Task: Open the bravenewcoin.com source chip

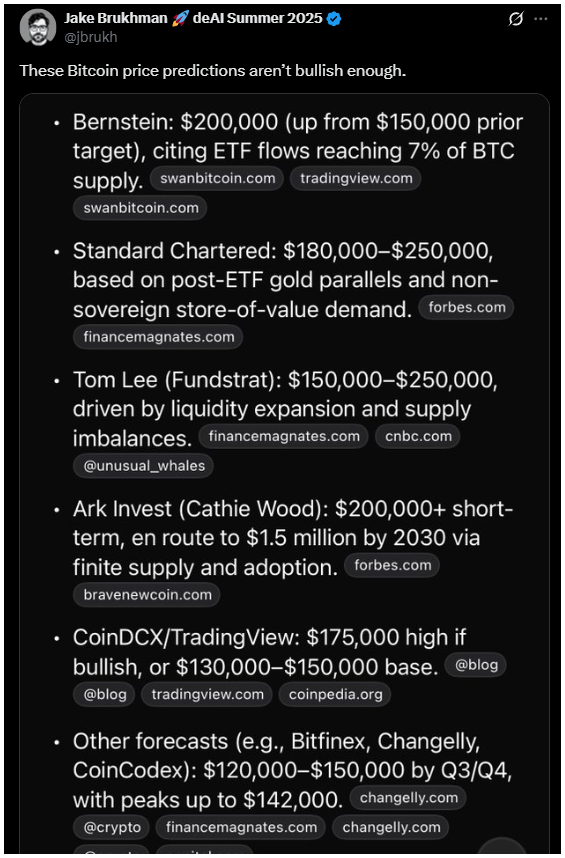Action: coord(147,595)
